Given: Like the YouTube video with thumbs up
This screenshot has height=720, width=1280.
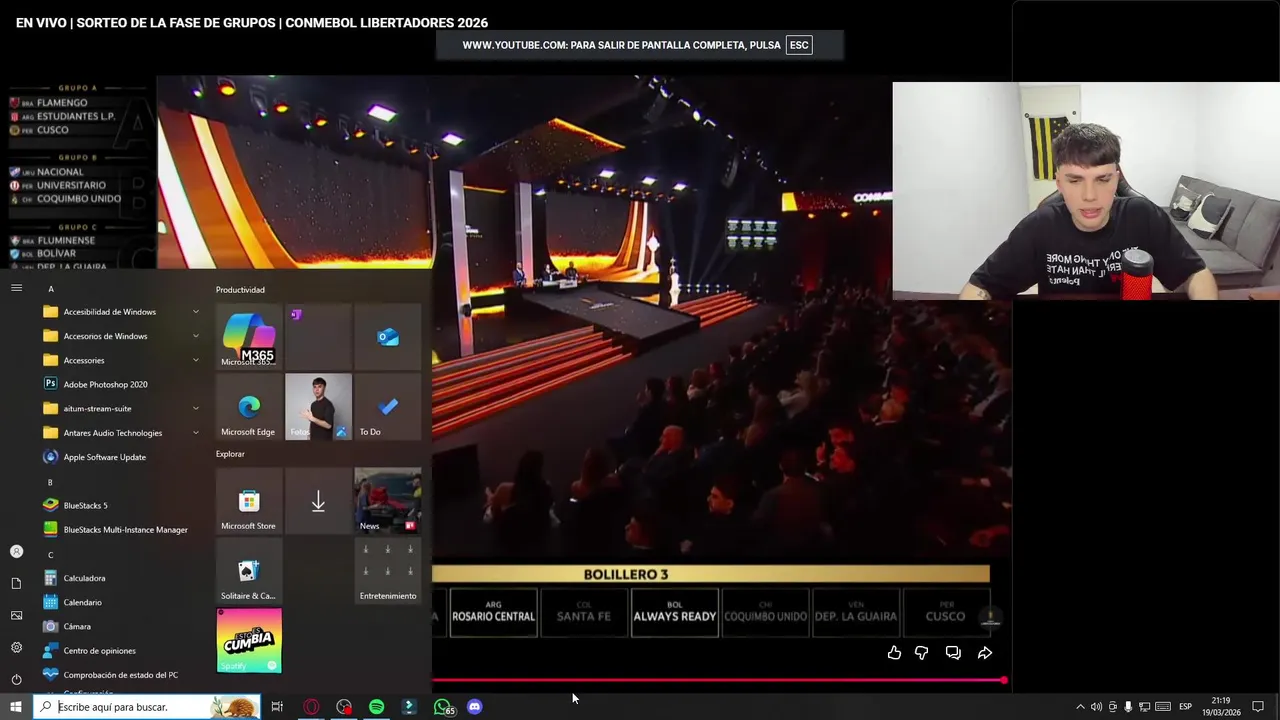Looking at the screenshot, I should pyautogui.click(x=894, y=653).
